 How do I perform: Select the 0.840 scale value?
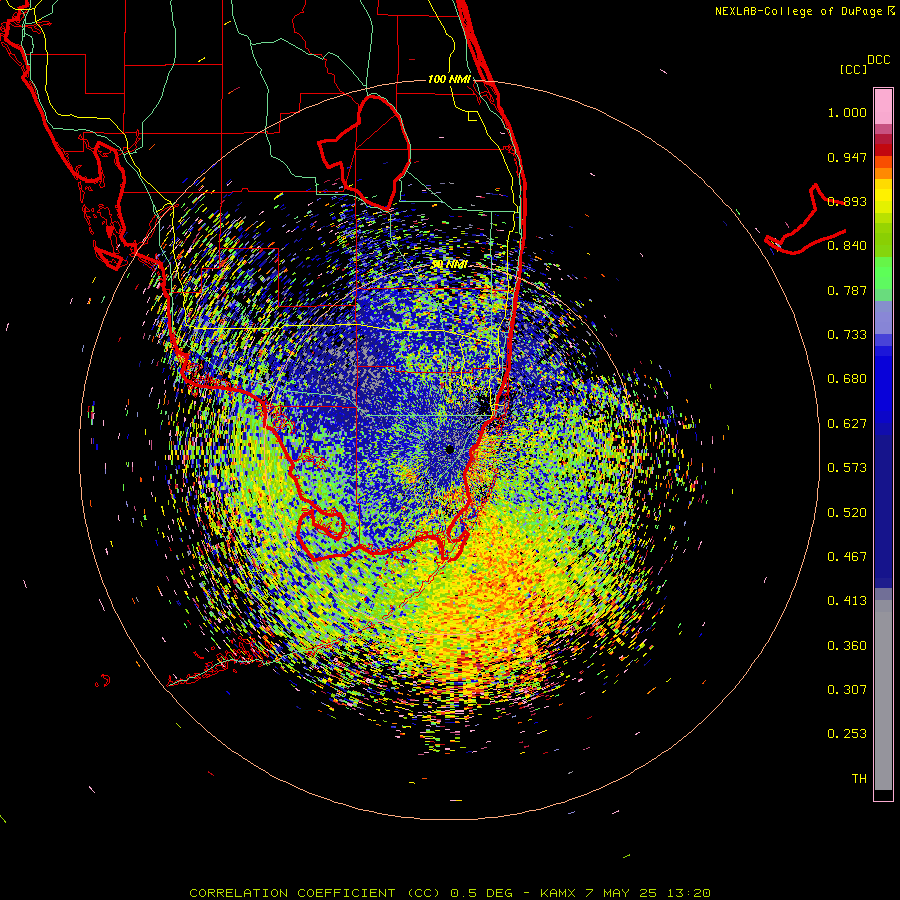pos(847,246)
